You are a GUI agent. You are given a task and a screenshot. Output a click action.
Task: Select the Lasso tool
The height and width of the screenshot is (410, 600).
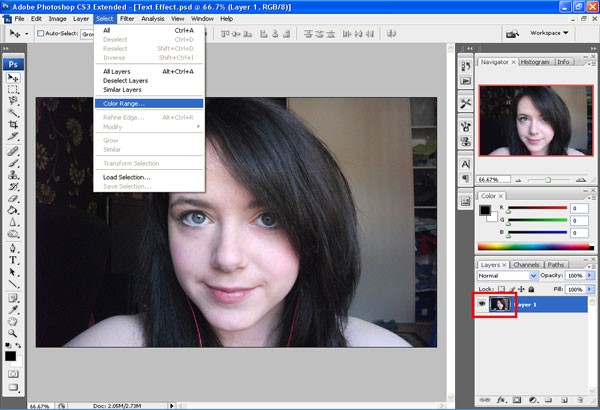click(13, 101)
